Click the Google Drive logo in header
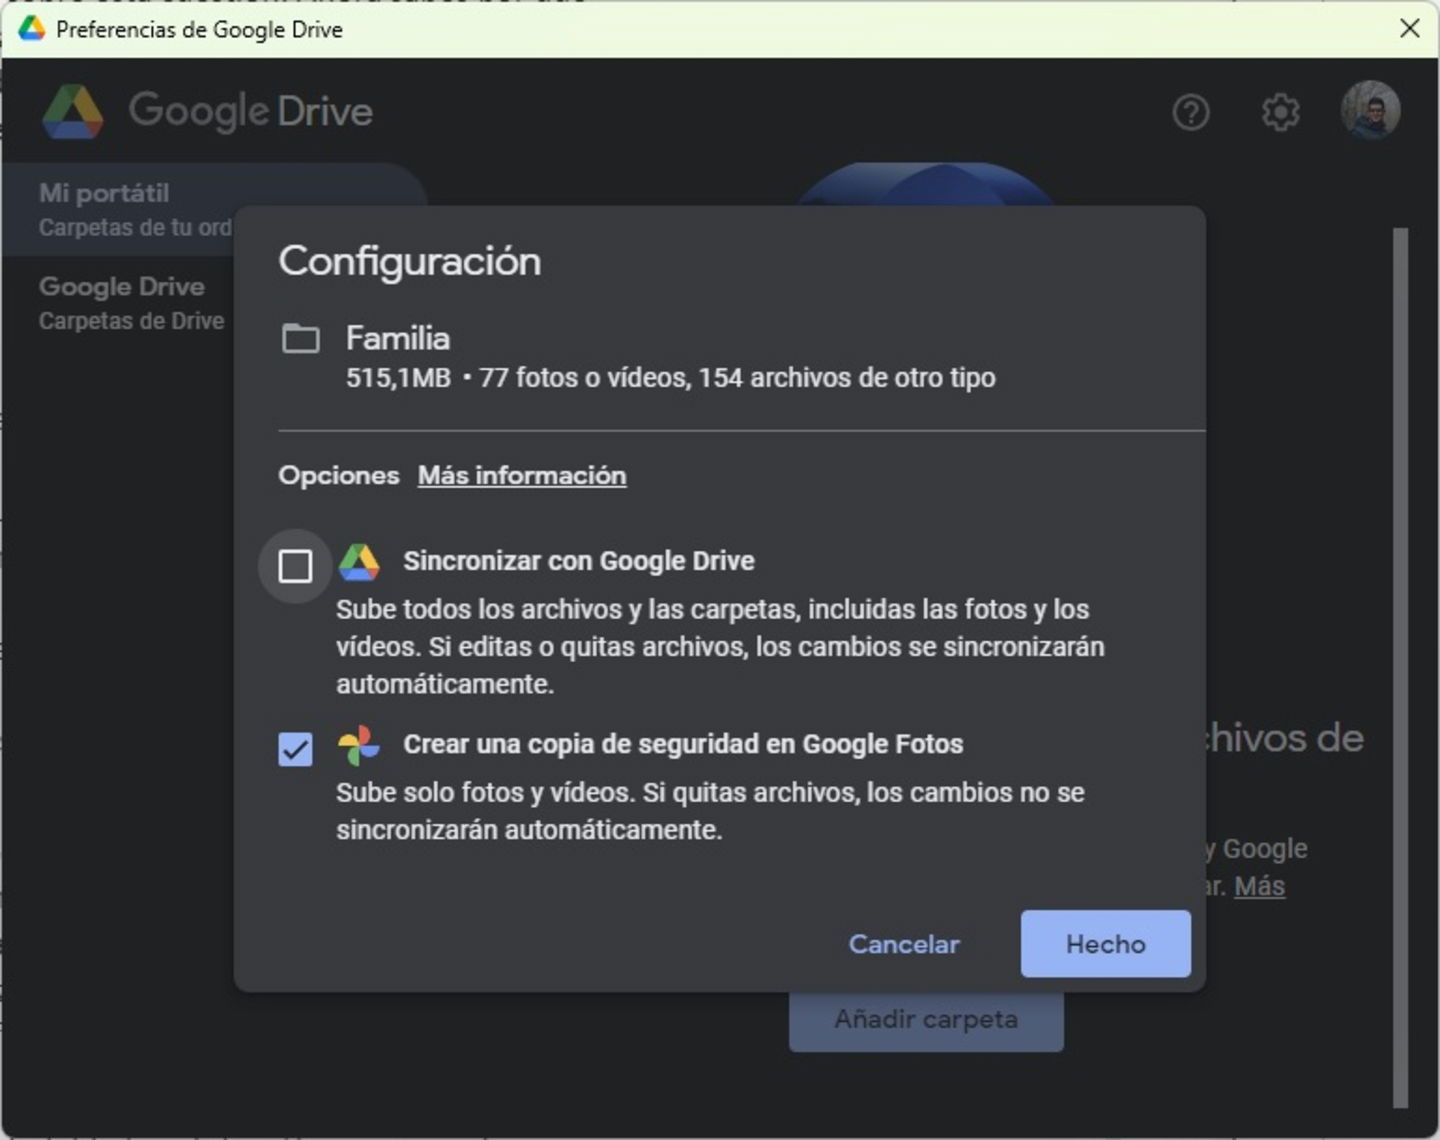This screenshot has height=1140, width=1440. tap(73, 111)
